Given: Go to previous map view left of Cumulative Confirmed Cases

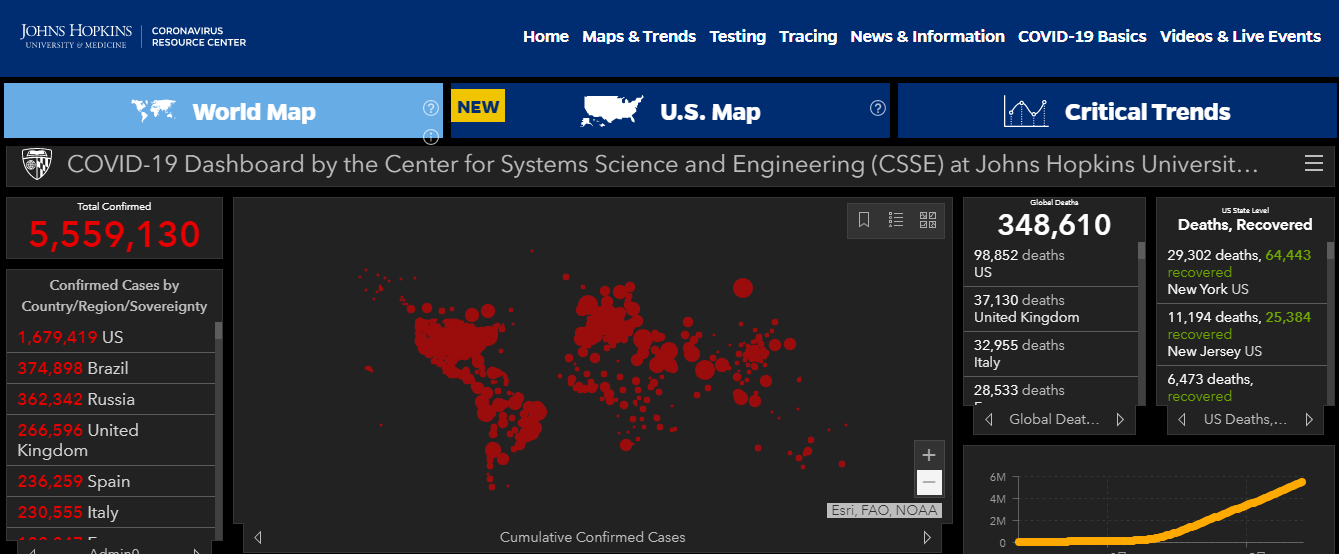Looking at the screenshot, I should (258, 537).
